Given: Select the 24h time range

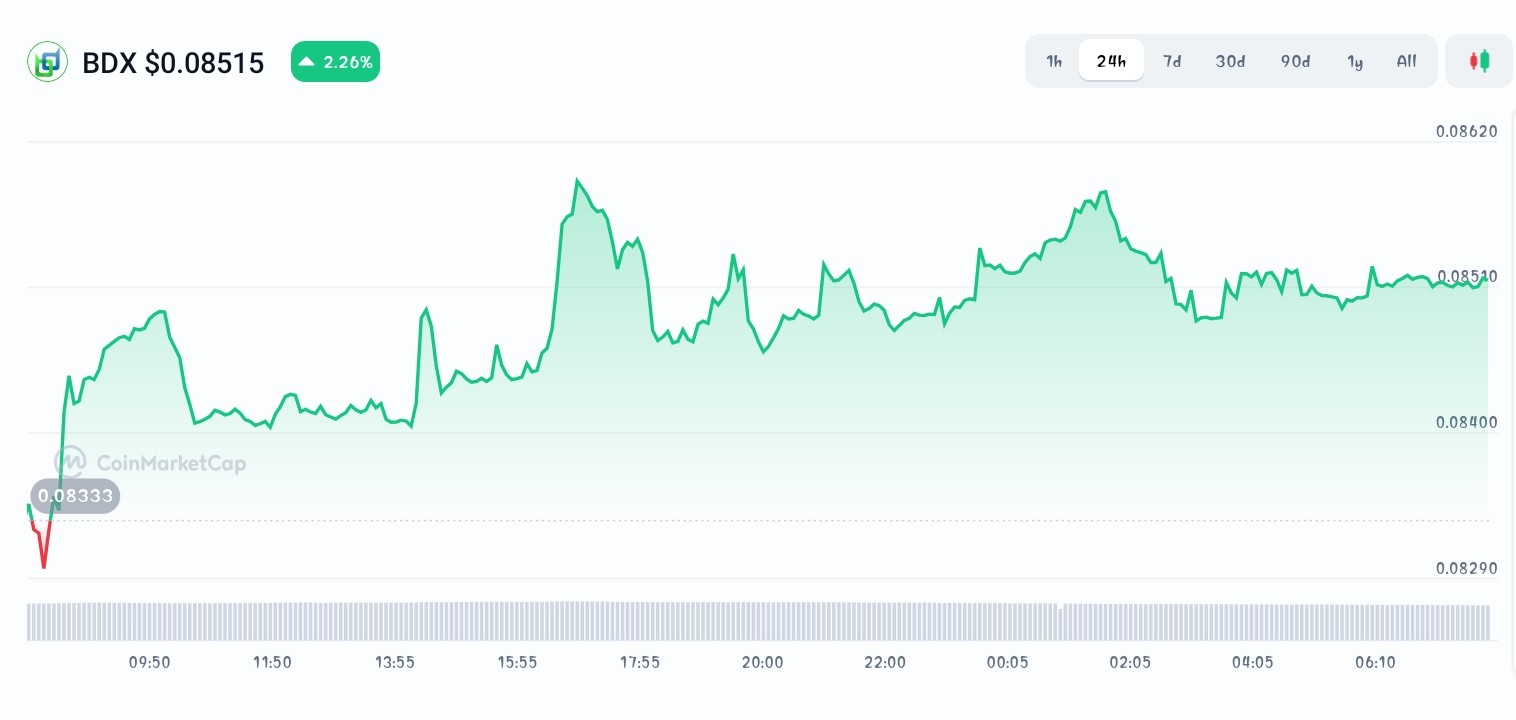Looking at the screenshot, I should click(x=1111, y=61).
